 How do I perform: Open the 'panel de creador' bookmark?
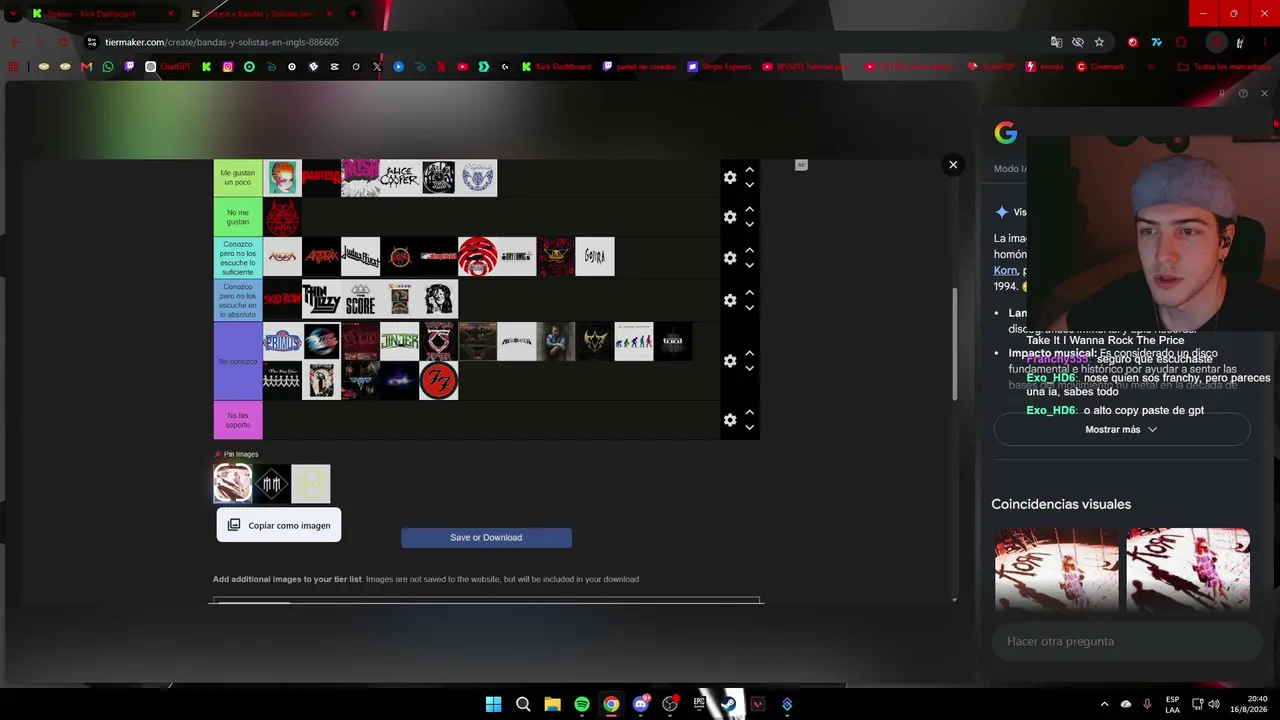tap(640, 67)
